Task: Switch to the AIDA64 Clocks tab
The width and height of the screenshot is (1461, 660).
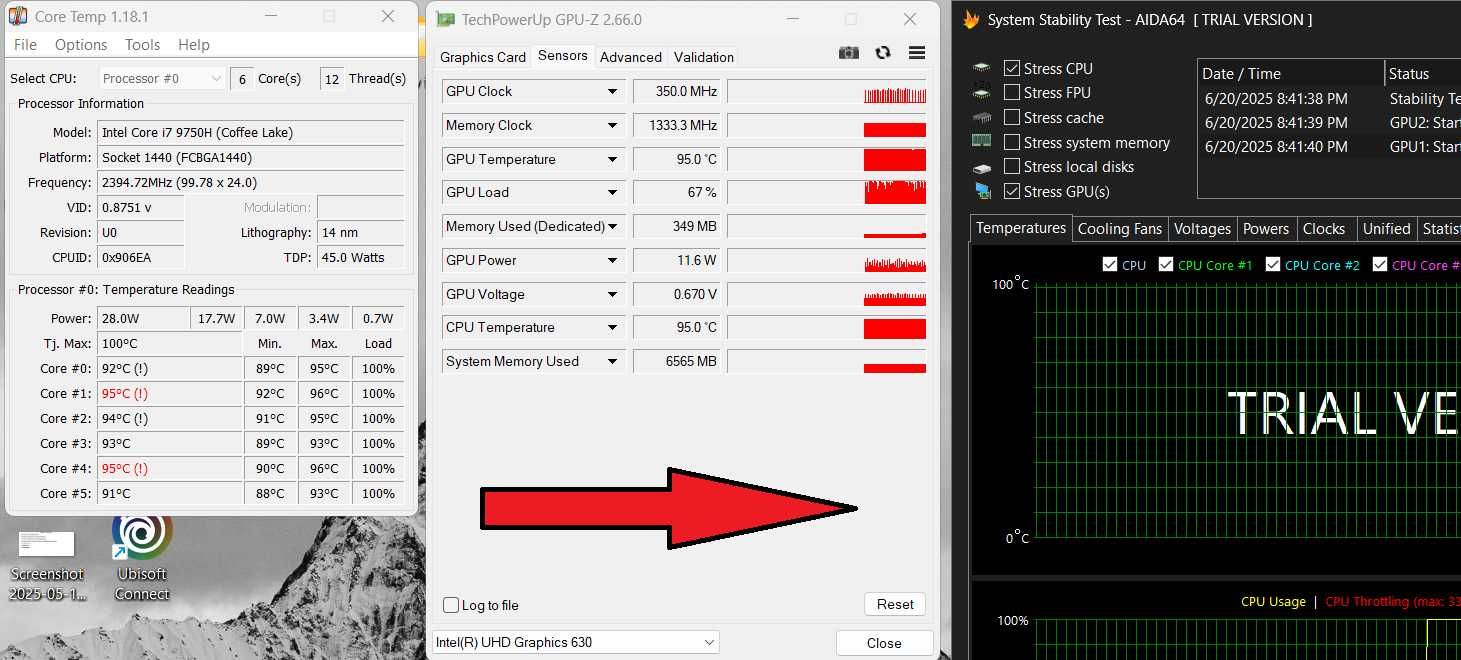Action: pos(1324,229)
